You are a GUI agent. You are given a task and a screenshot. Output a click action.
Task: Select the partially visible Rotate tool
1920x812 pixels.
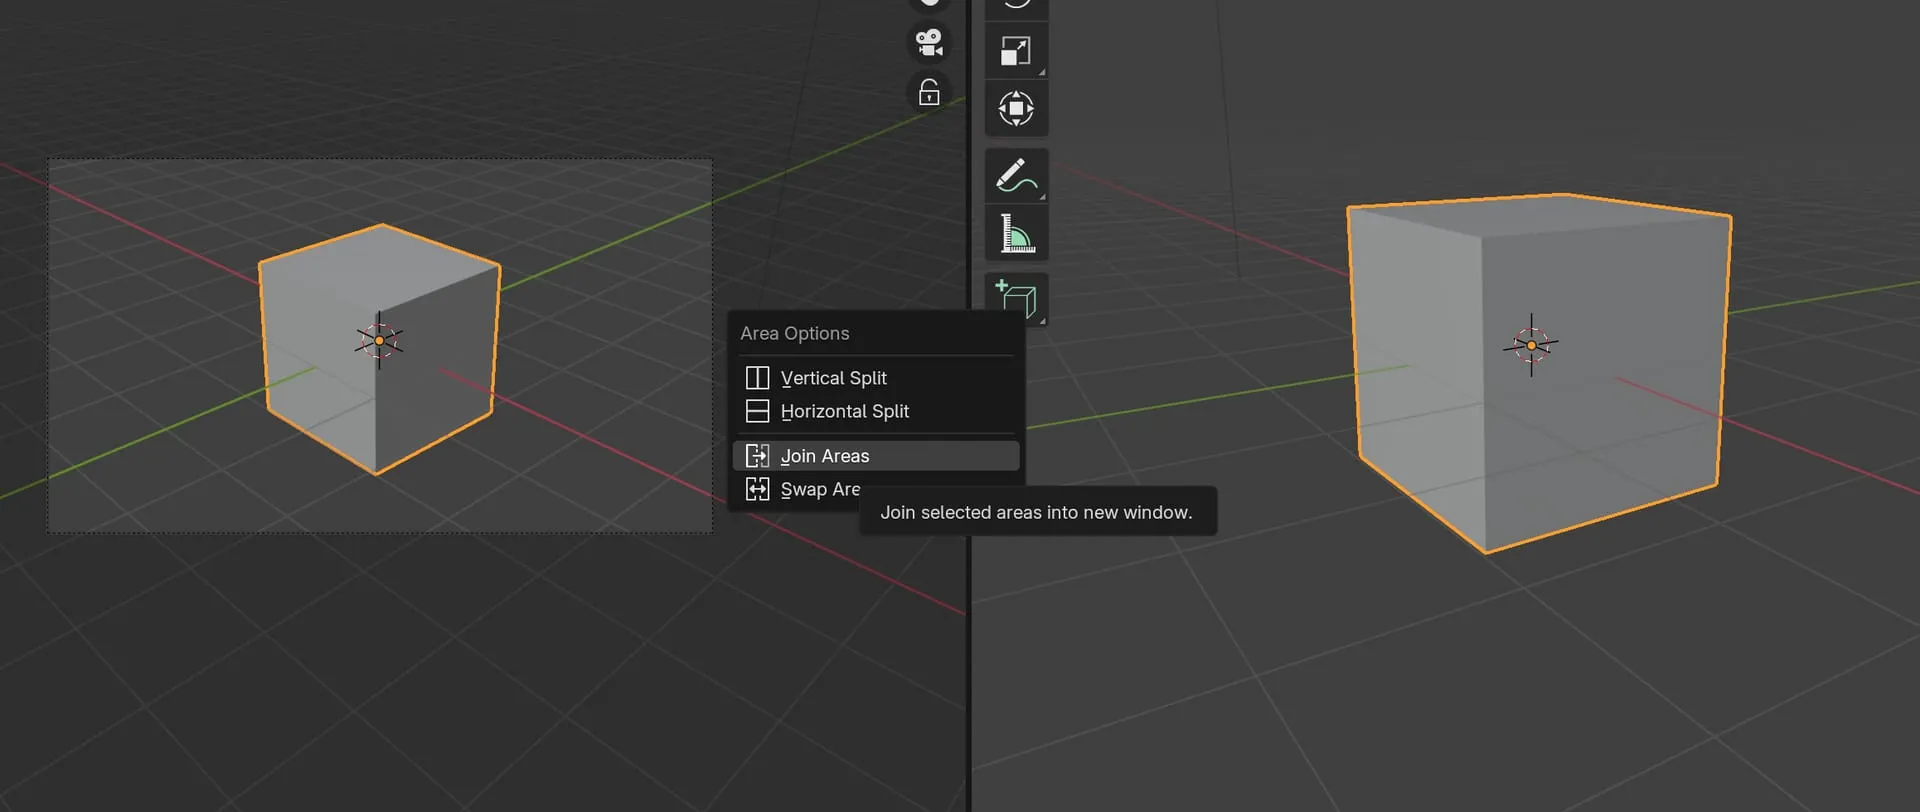(x=1016, y=5)
